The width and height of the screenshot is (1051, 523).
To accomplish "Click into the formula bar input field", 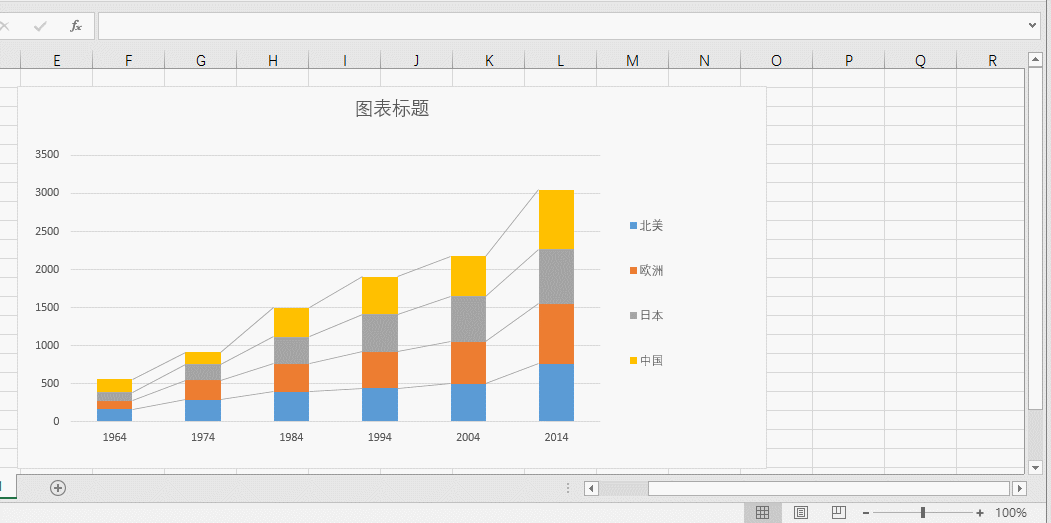I will point(560,26).
